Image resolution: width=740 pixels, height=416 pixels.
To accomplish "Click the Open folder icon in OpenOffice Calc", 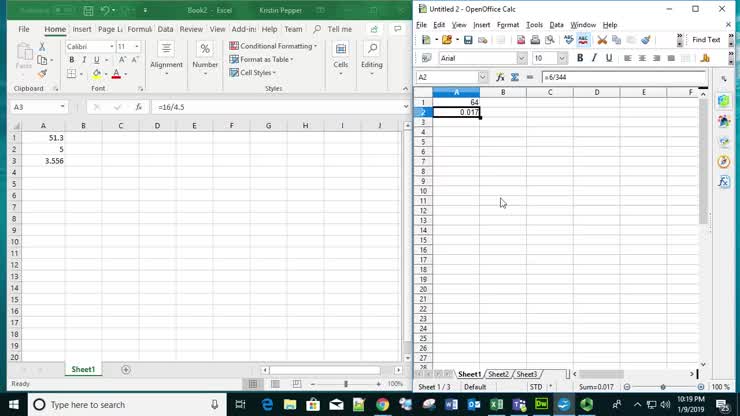I will click(x=446, y=40).
